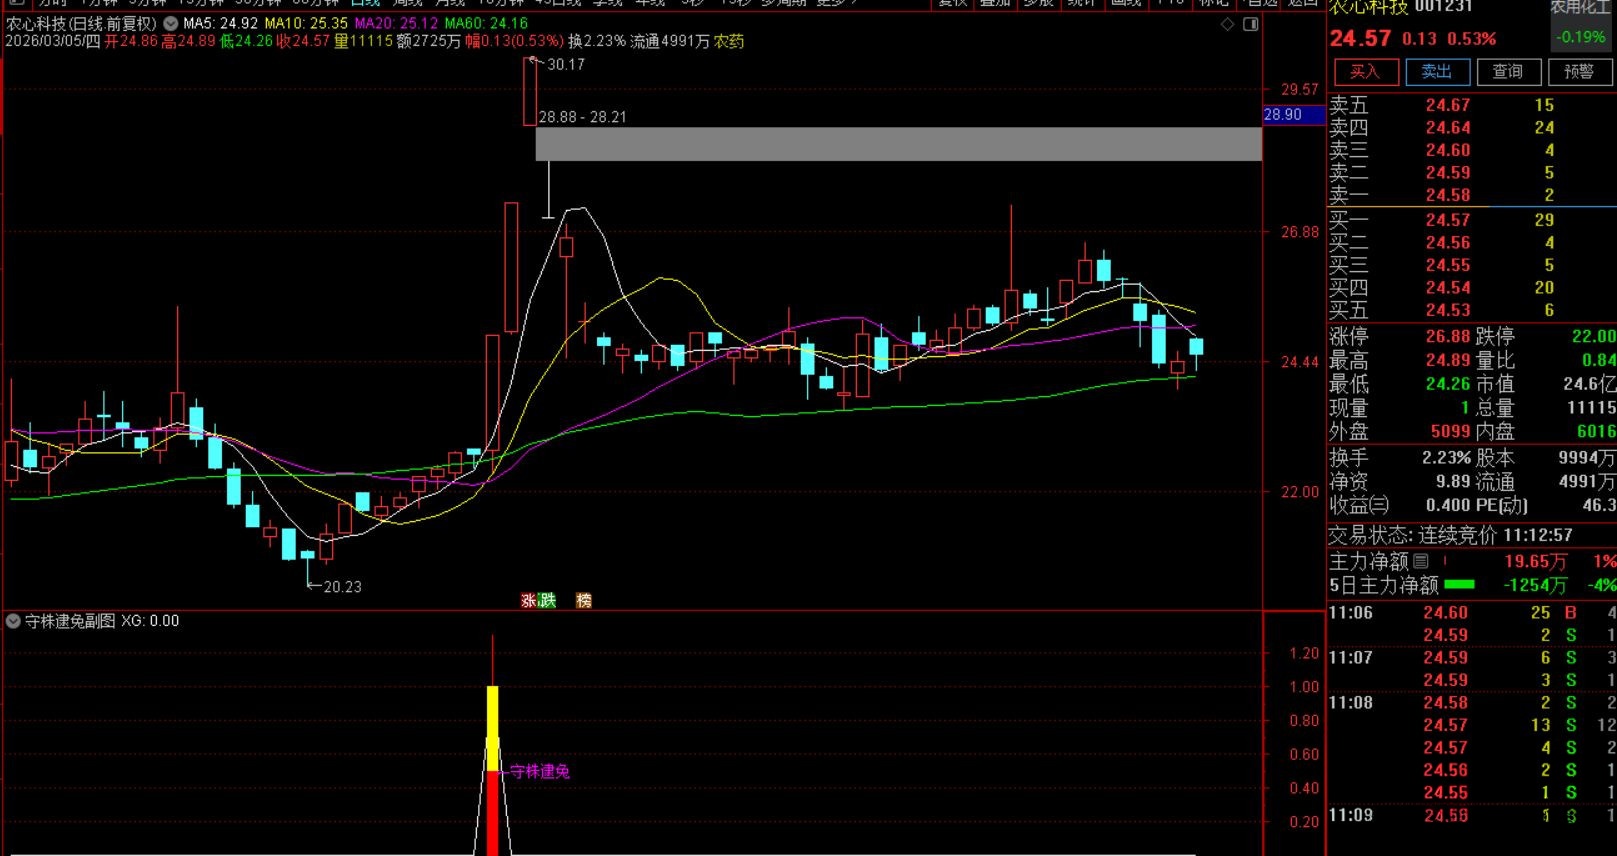1617x856 pixels.
Task: Expand the 守株建兔副图 indicator dropdown
Action: (x=13, y=621)
